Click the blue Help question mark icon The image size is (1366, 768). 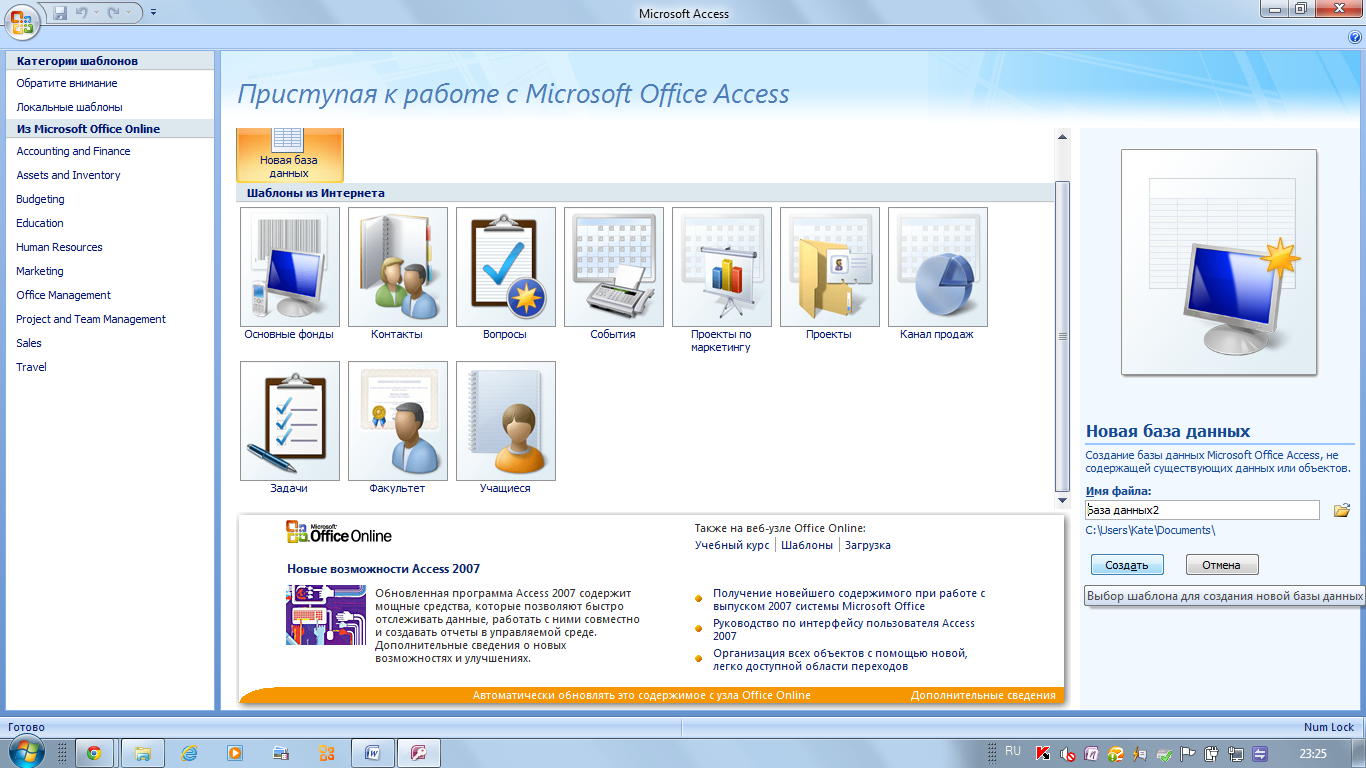(1355, 36)
